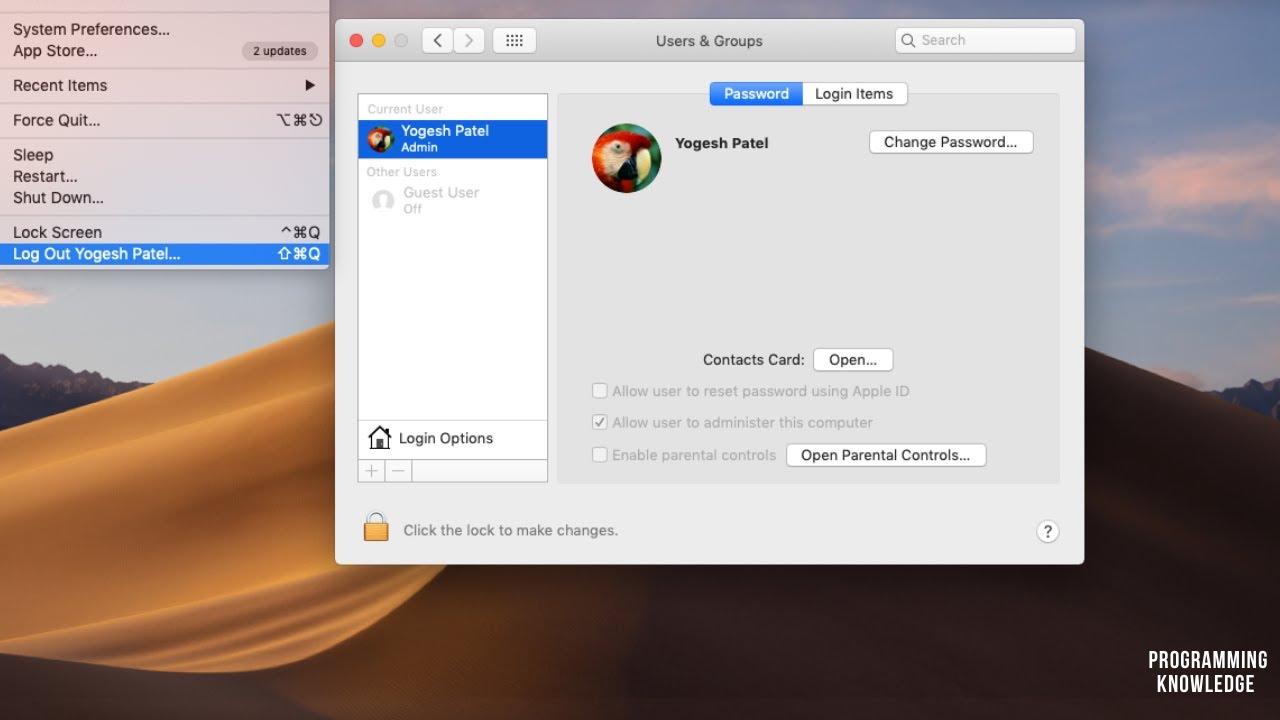
Task: Choose Shut Down from the Apple menu
Action: [164, 198]
